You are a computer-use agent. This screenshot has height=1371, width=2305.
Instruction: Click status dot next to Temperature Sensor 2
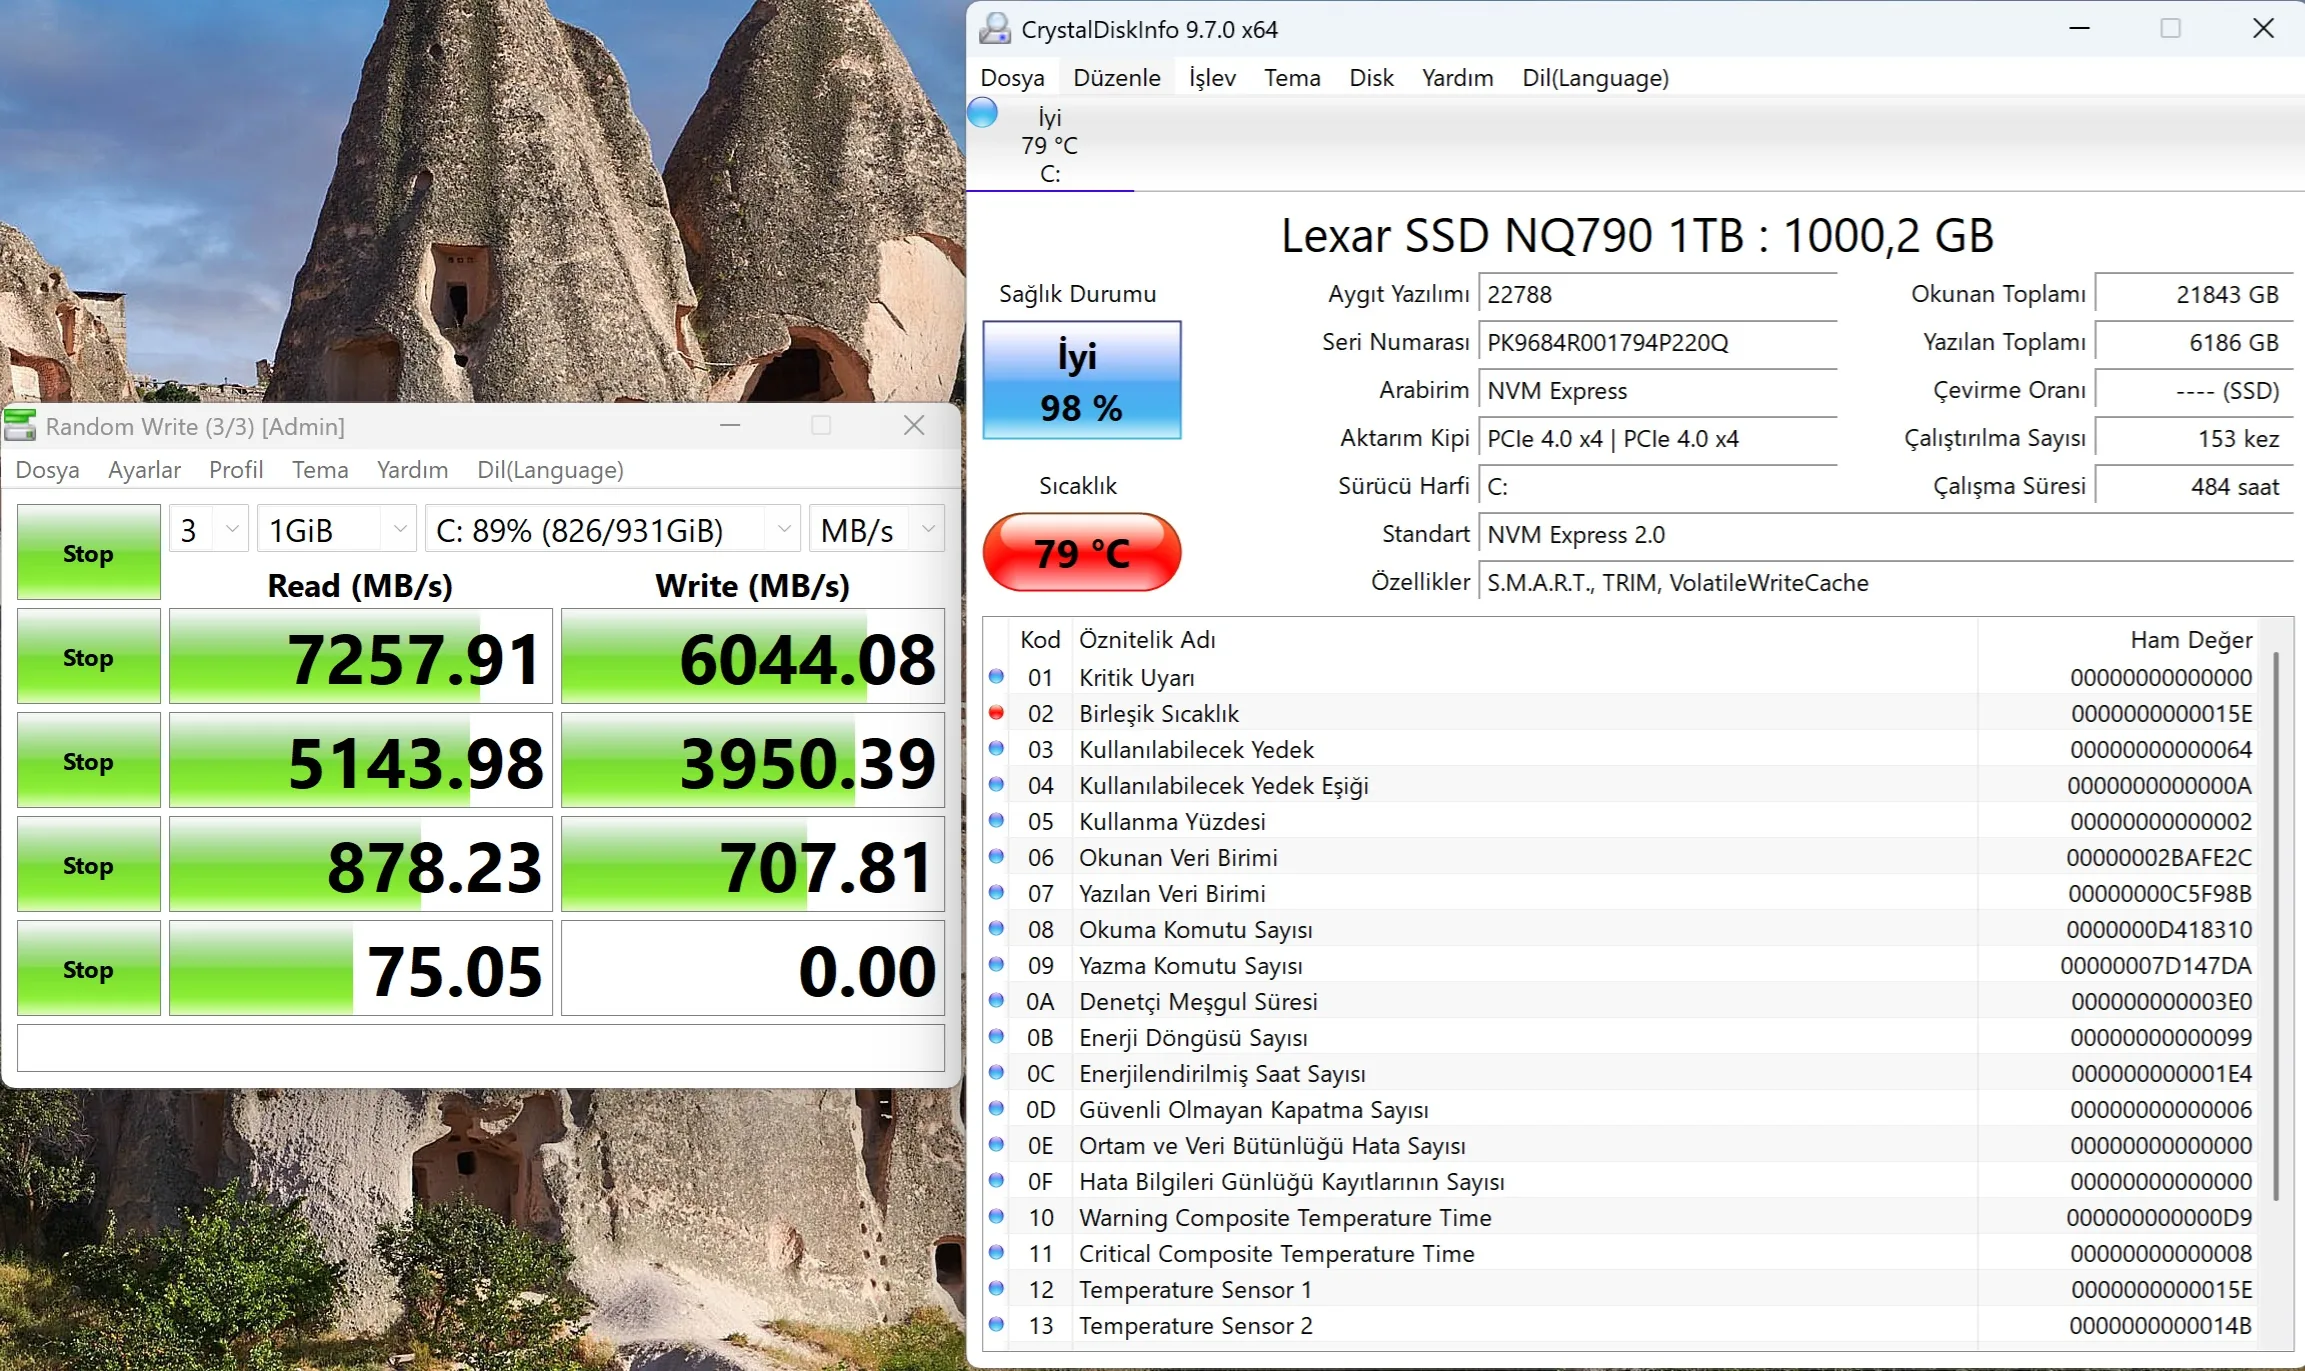[x=996, y=1325]
